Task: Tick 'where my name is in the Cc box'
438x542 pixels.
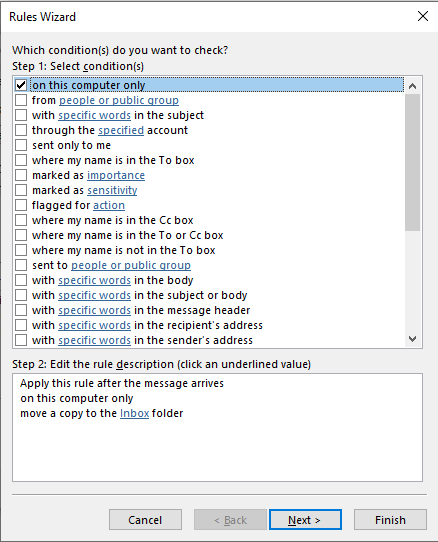Action: [21, 220]
